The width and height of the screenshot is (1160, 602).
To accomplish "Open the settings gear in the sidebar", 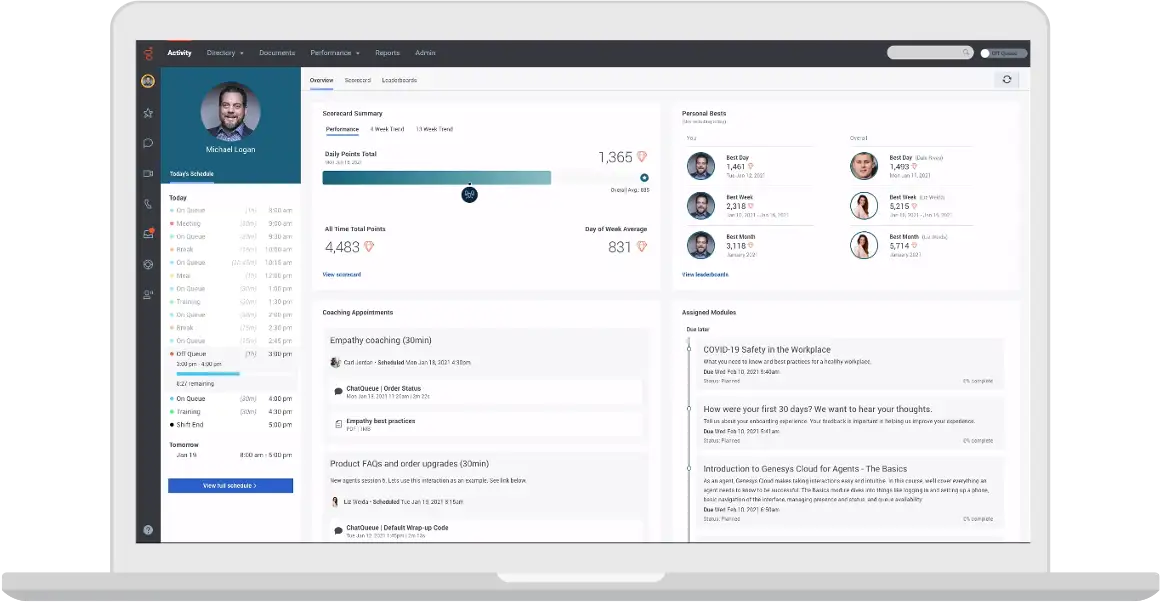I will (148, 264).
